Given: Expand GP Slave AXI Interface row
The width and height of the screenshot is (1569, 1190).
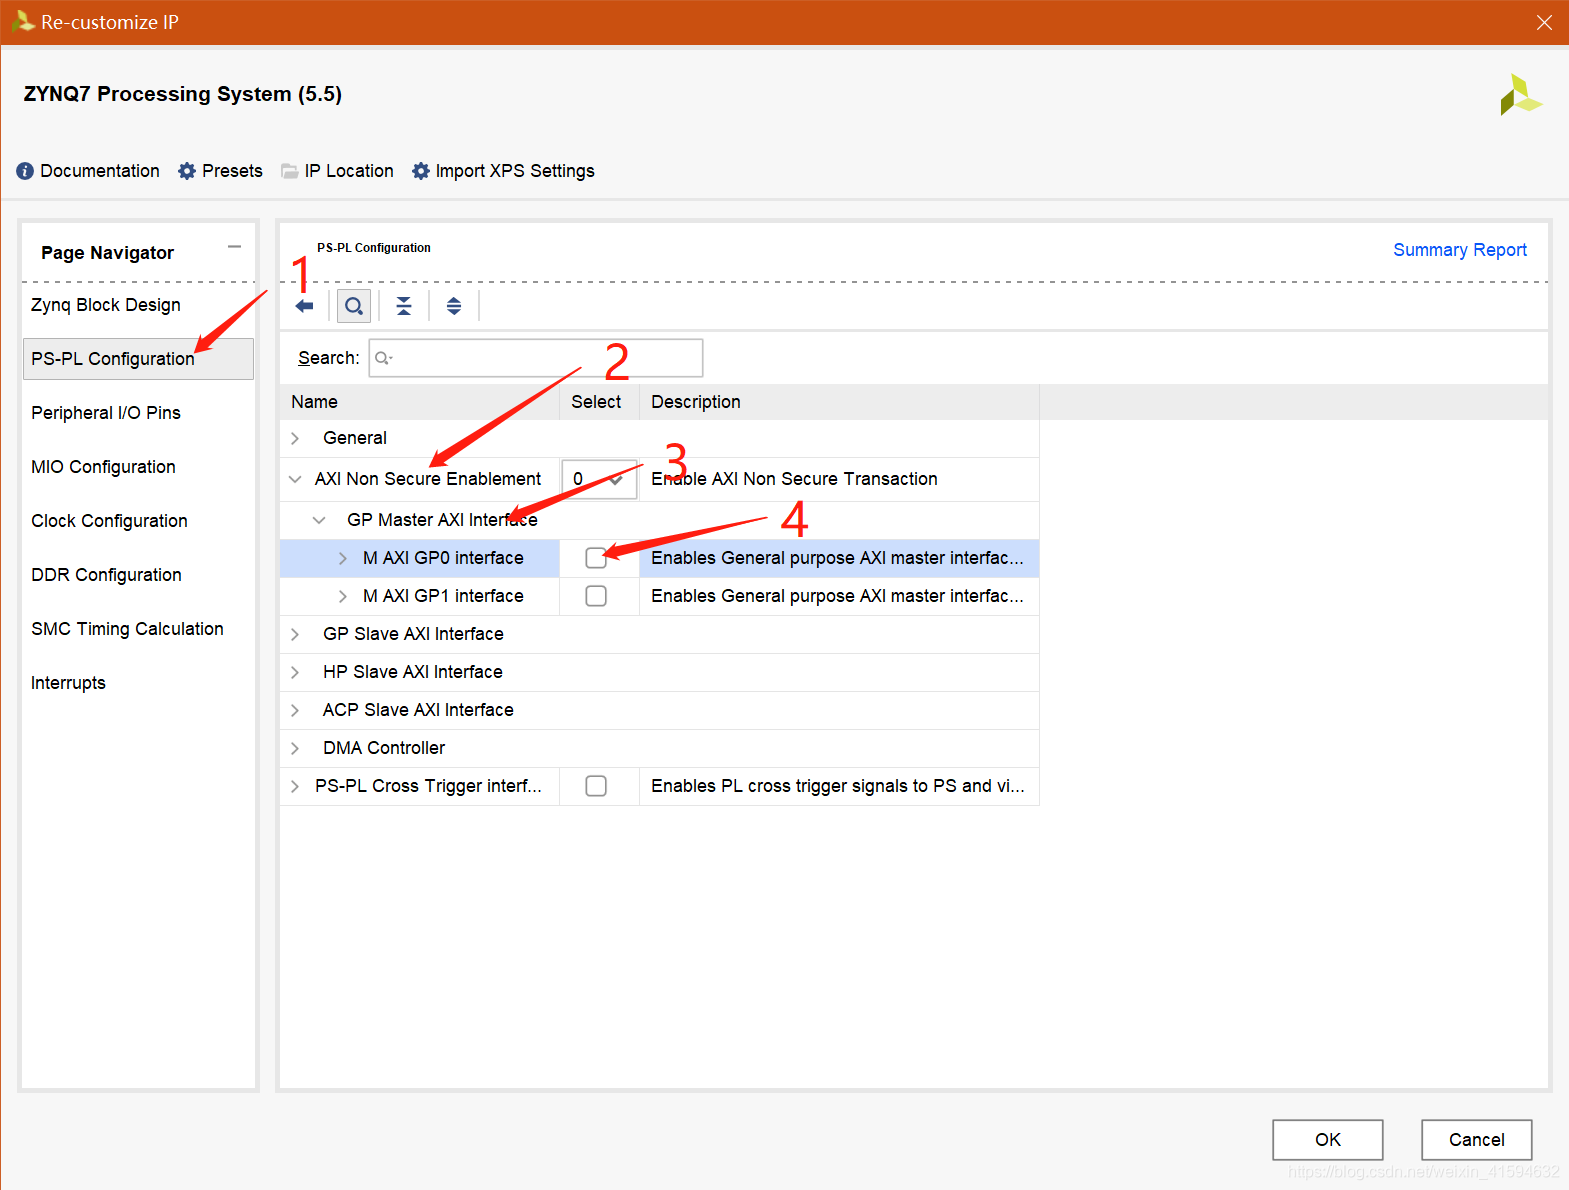Looking at the screenshot, I should 295,634.
